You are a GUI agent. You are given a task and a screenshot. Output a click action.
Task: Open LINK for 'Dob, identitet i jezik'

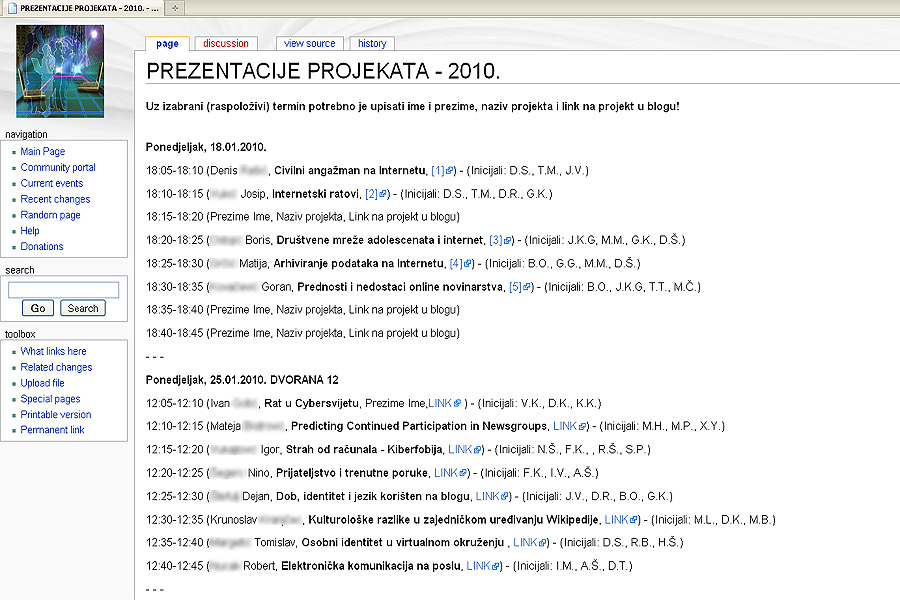(492, 497)
